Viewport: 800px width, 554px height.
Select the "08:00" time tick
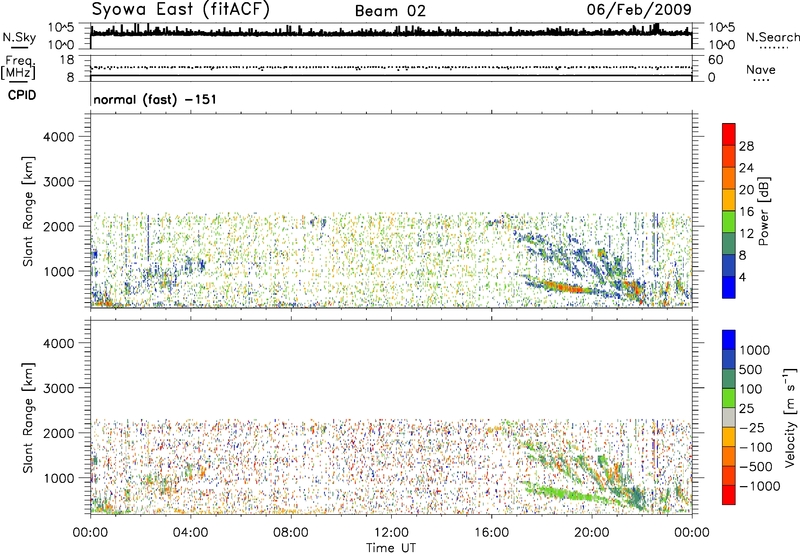click(291, 533)
